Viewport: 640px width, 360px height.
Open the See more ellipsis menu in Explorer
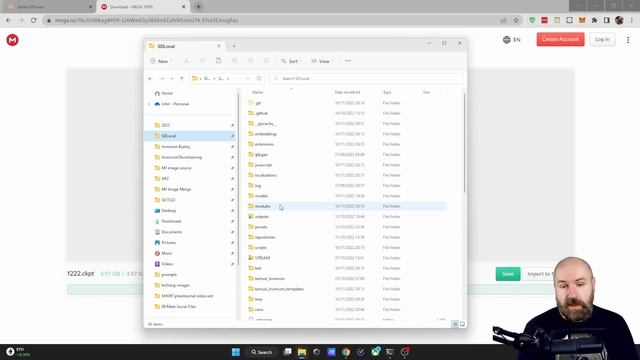tap(347, 61)
